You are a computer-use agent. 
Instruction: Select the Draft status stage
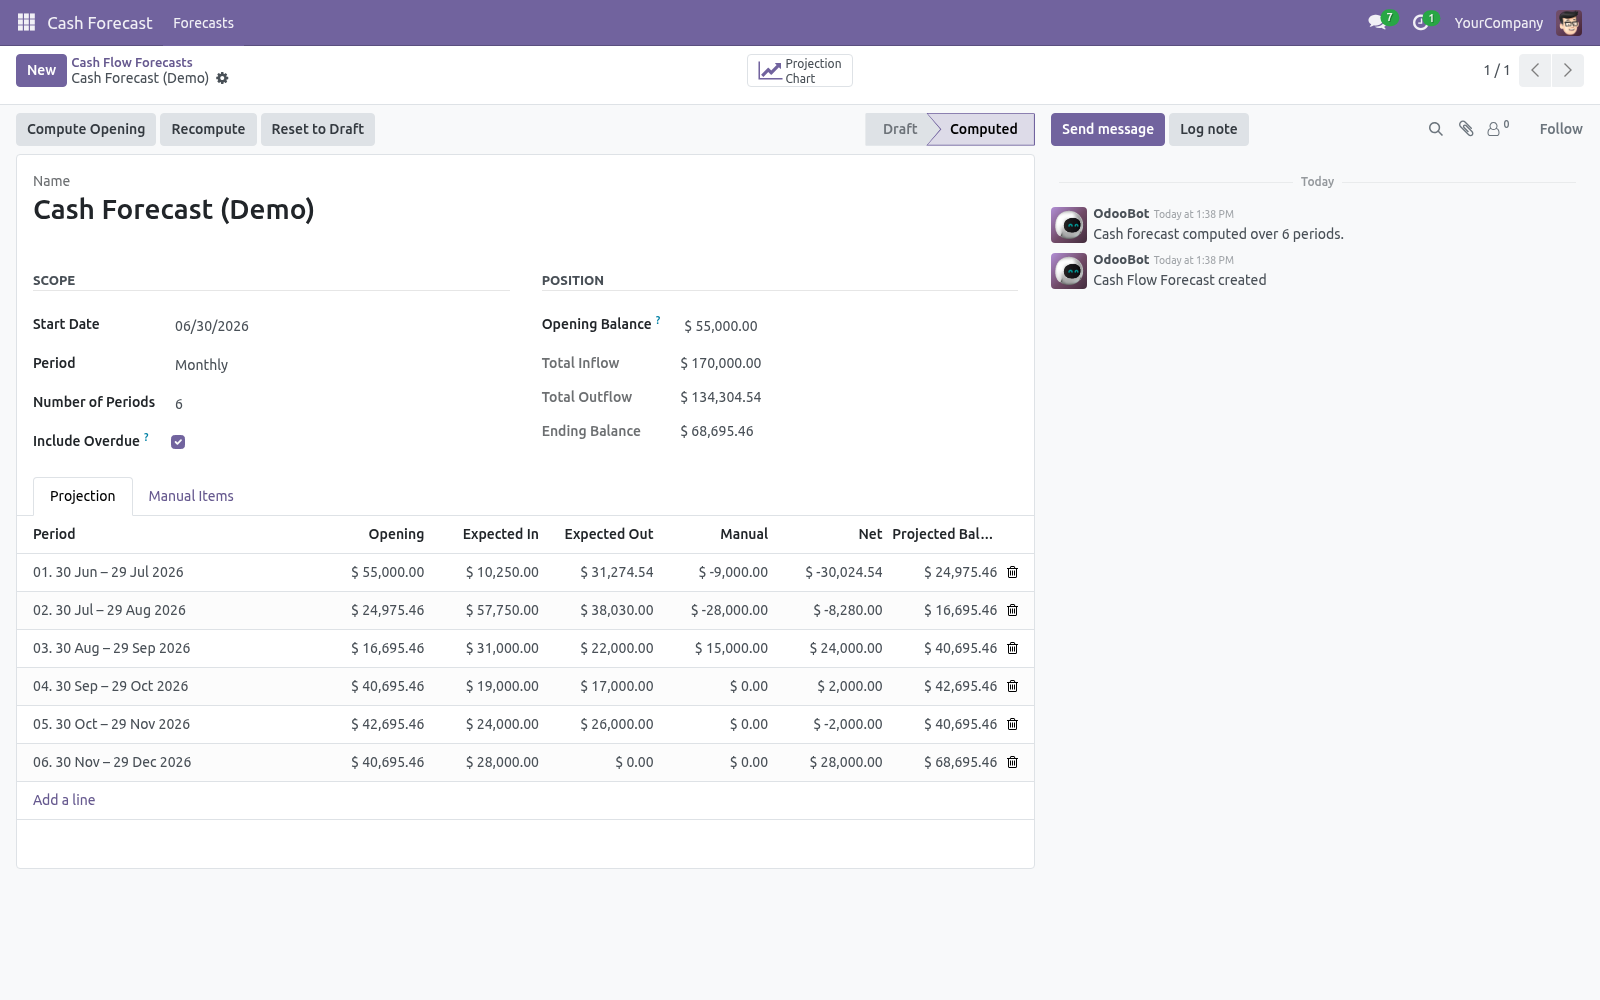(899, 129)
